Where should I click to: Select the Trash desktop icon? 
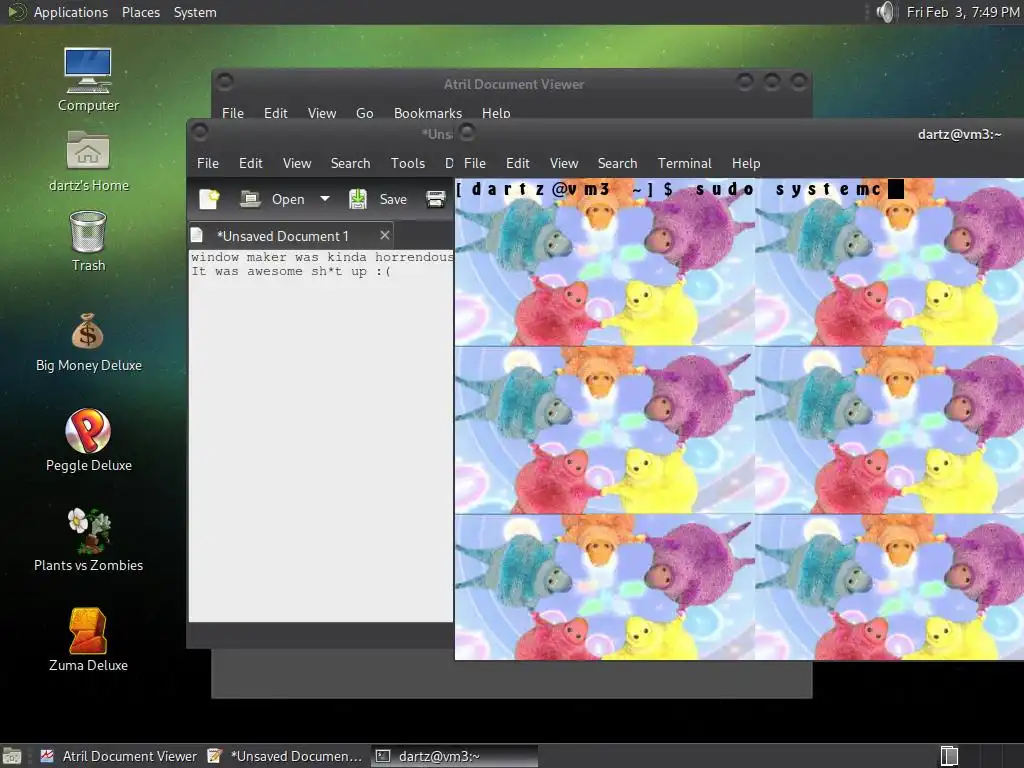[88, 241]
